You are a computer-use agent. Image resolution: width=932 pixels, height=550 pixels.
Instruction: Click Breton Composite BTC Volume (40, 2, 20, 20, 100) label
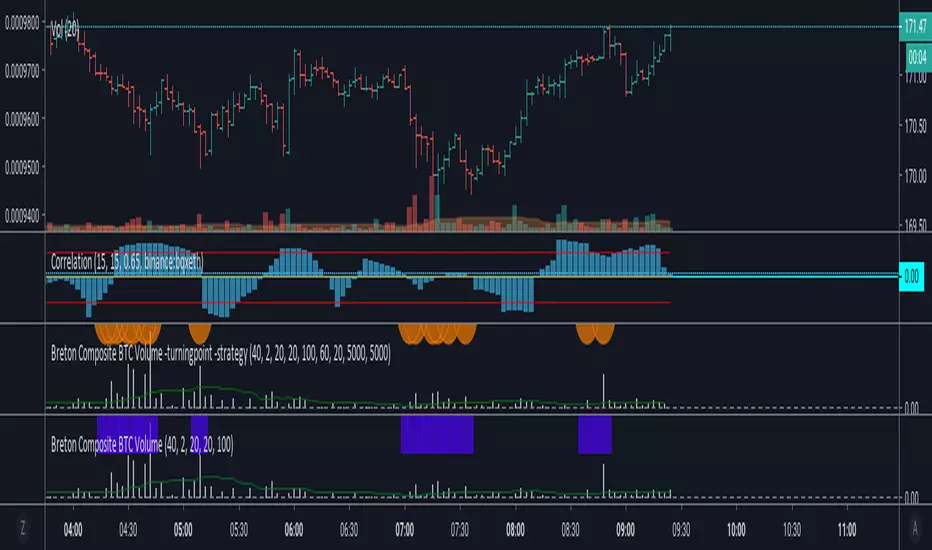[x=142, y=444]
